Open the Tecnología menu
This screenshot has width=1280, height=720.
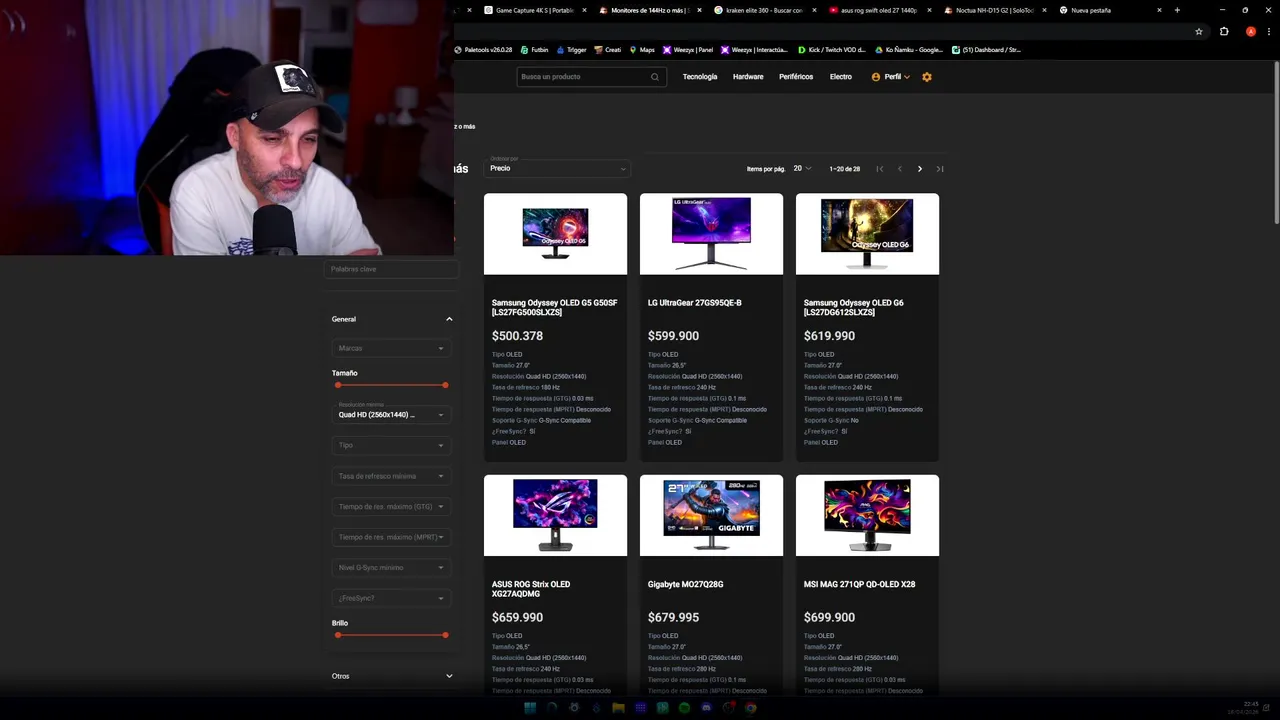[700, 77]
